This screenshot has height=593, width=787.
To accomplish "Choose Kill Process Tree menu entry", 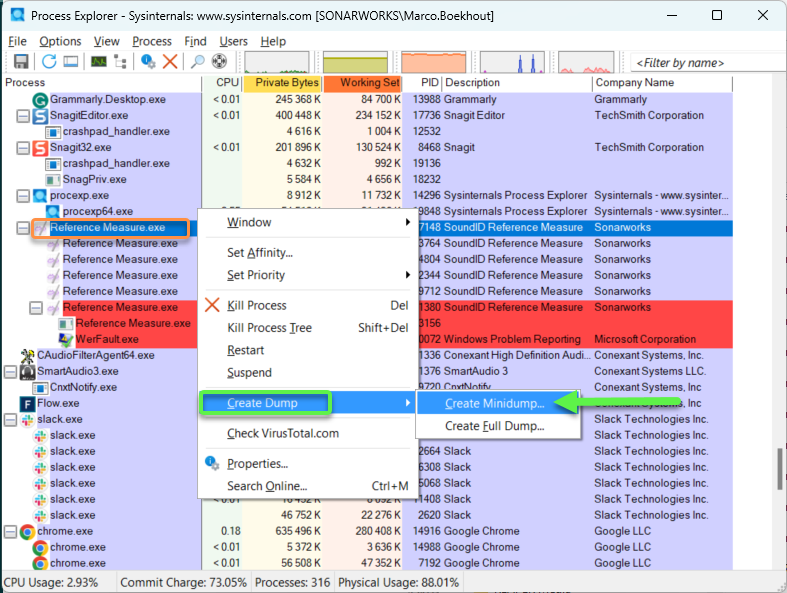I will pyautogui.click(x=308, y=328).
